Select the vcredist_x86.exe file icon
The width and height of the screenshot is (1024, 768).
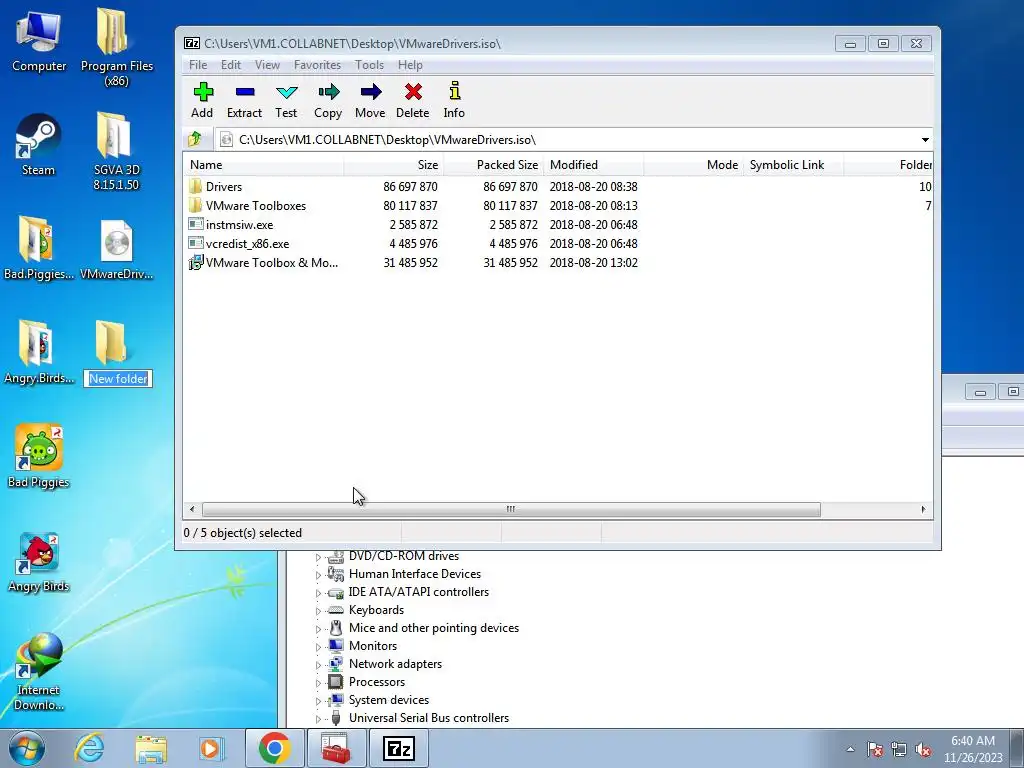pyautogui.click(x=195, y=243)
